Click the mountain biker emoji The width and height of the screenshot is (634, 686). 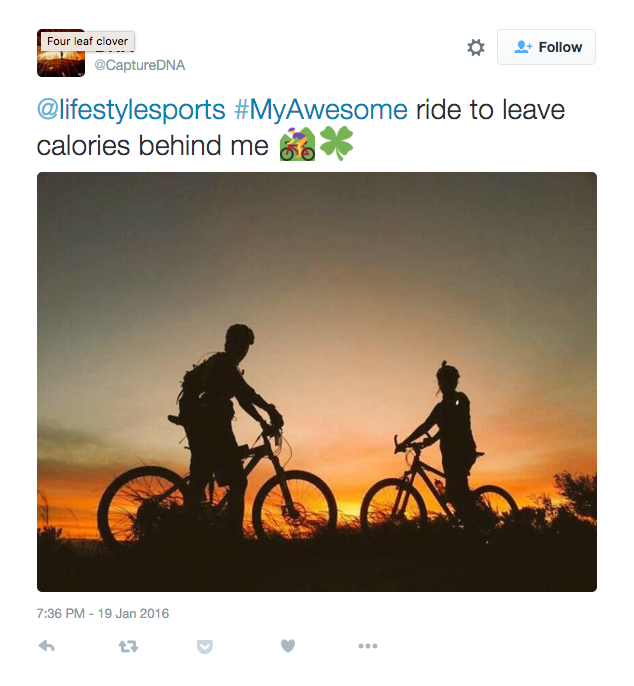coord(297,144)
